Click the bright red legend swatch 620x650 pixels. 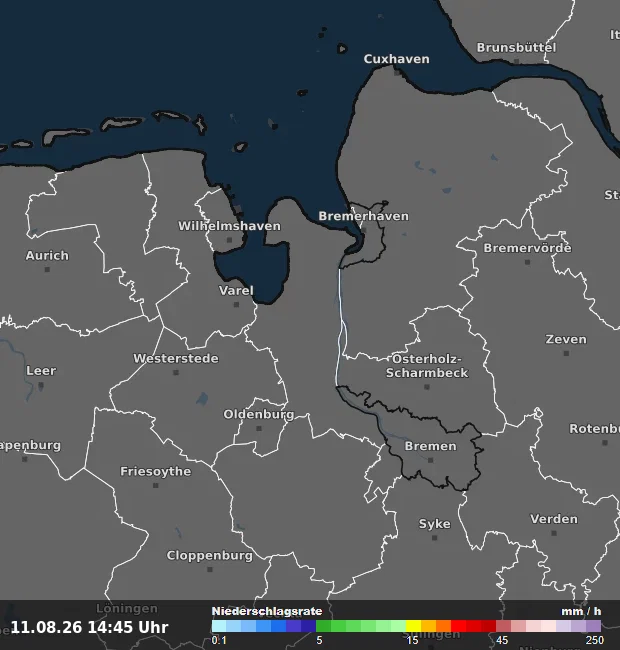[x=458, y=626]
